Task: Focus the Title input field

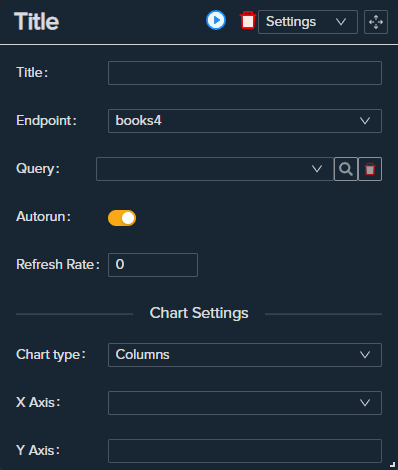Action: [x=245, y=73]
